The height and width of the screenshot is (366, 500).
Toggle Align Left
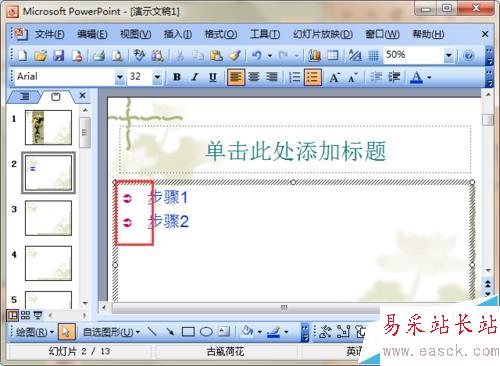(236, 77)
